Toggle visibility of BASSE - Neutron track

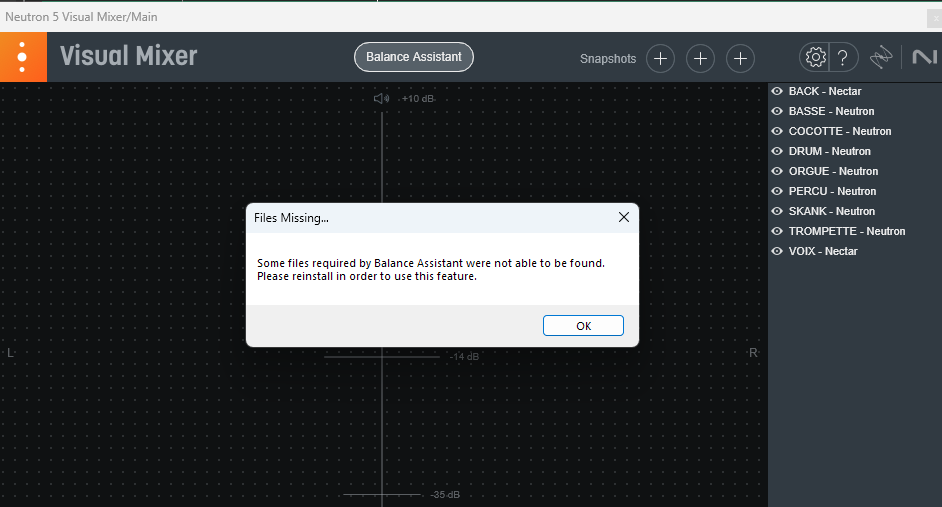[x=777, y=111]
